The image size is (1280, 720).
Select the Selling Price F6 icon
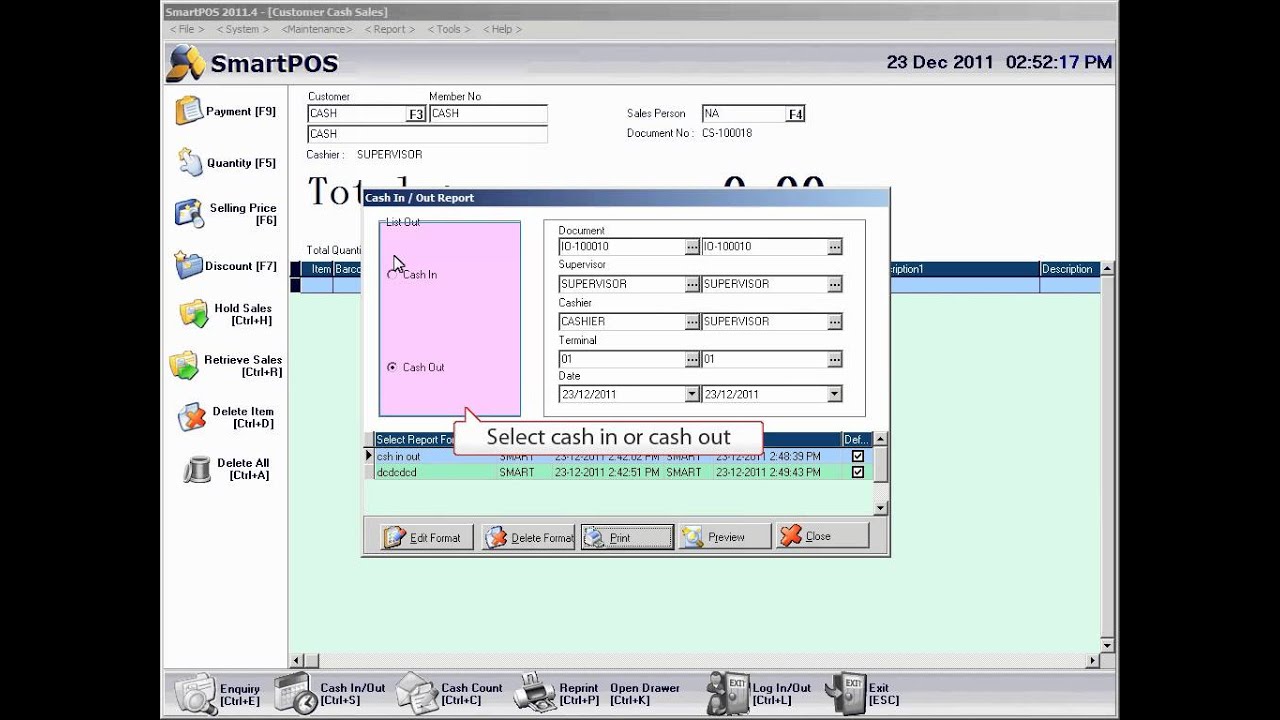189,213
